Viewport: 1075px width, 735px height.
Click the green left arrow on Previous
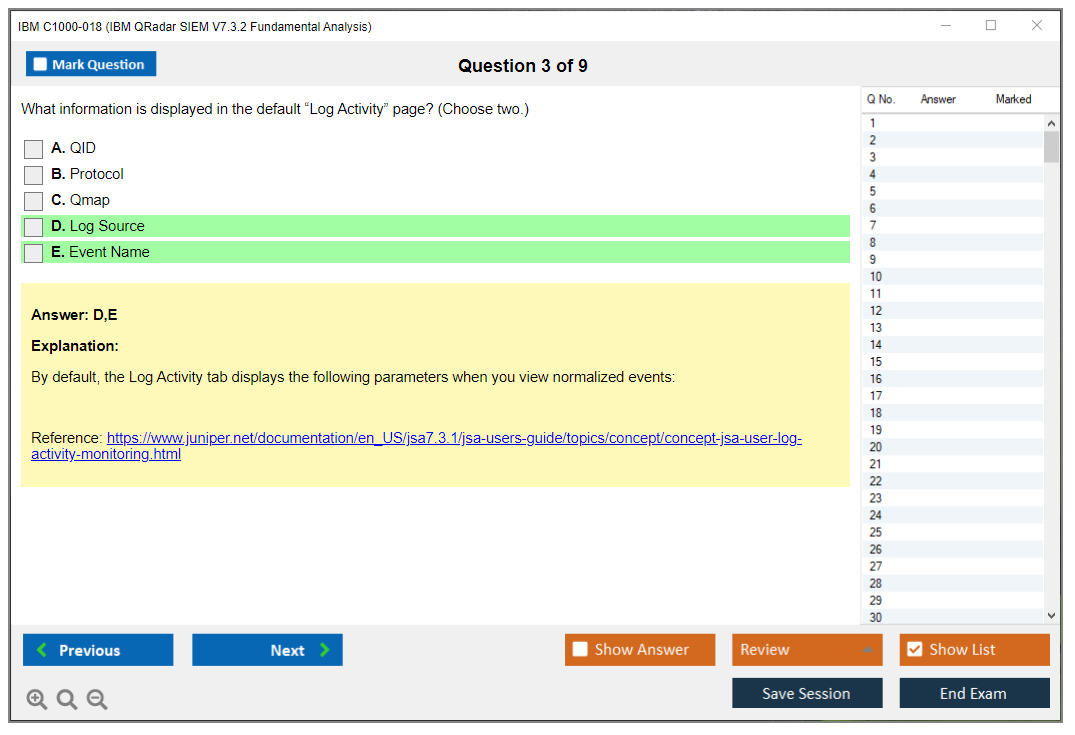click(42, 650)
